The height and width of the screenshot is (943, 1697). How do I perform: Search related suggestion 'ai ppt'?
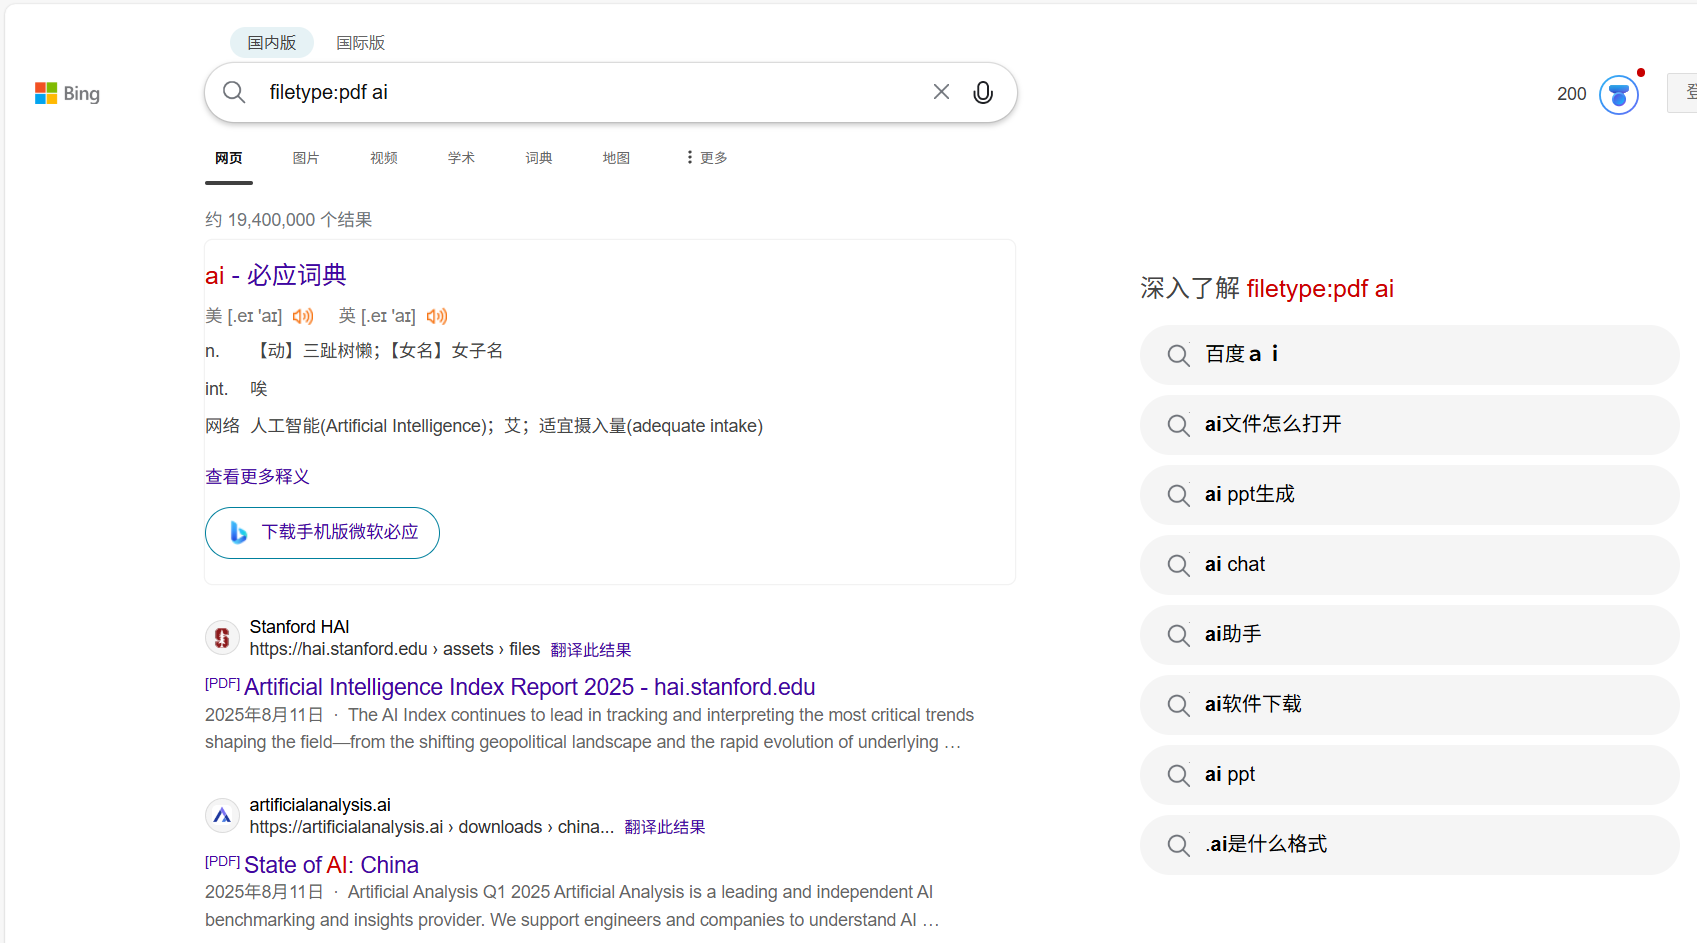(1409, 775)
